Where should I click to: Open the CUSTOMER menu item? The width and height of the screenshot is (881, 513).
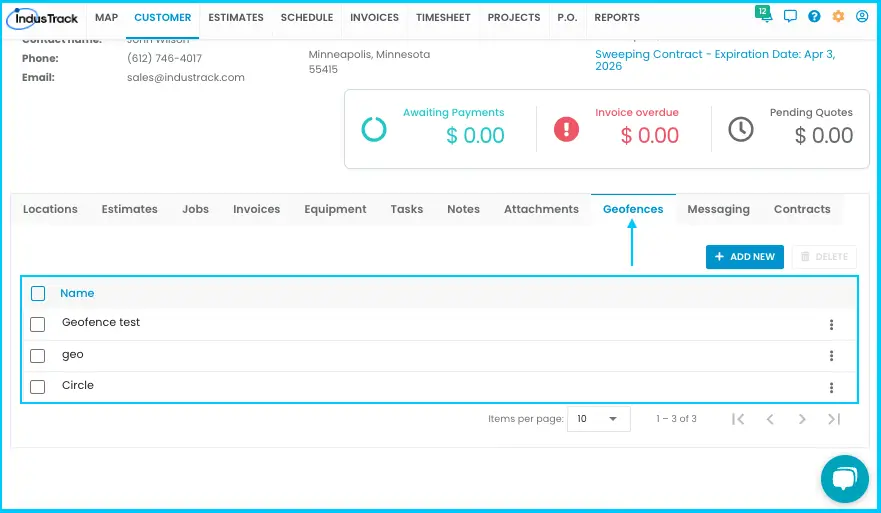162,17
